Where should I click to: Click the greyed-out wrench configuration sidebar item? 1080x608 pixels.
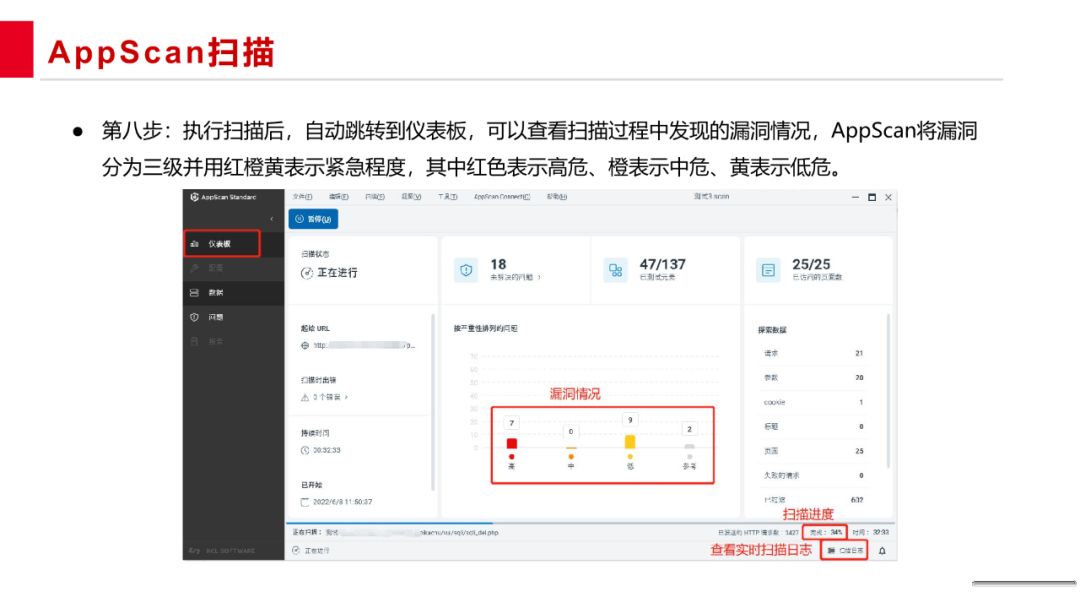pyautogui.click(x=233, y=268)
